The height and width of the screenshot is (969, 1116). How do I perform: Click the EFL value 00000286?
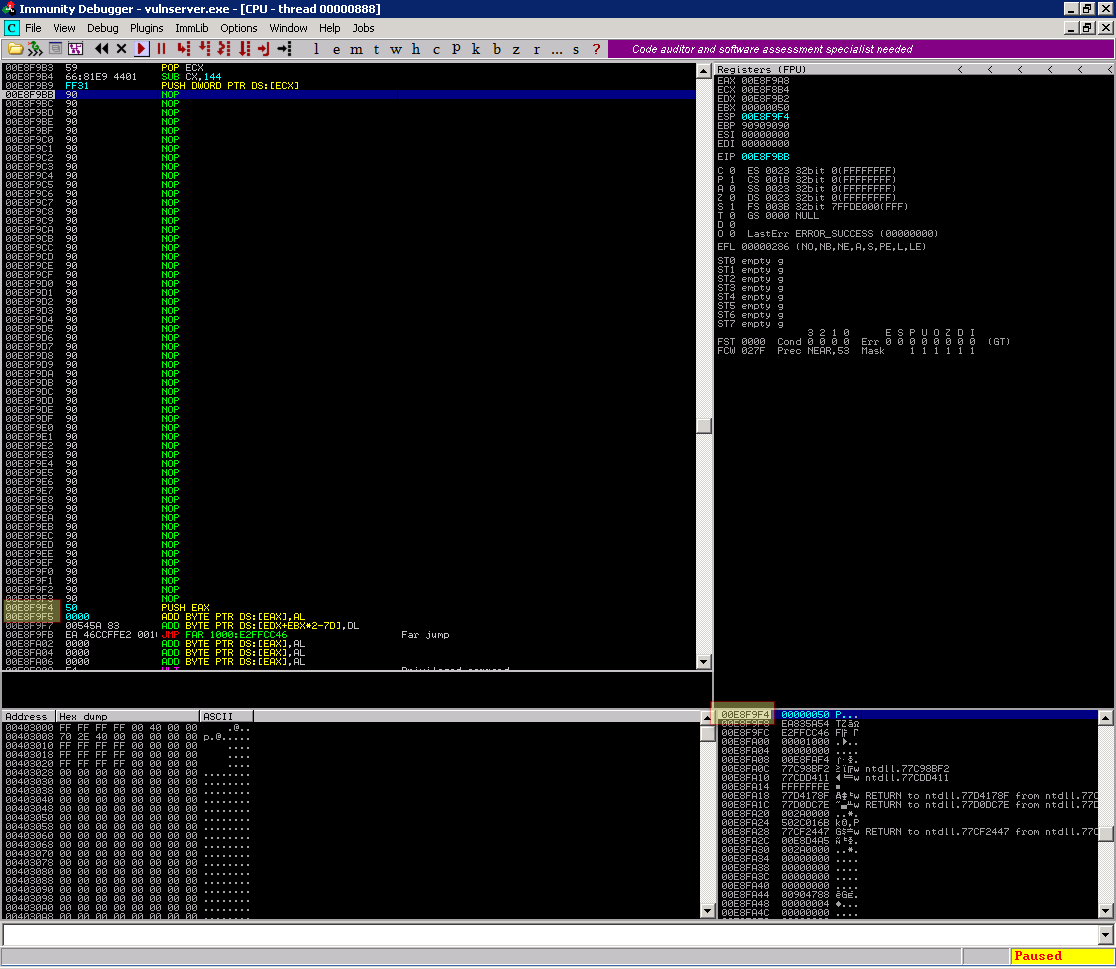point(765,247)
